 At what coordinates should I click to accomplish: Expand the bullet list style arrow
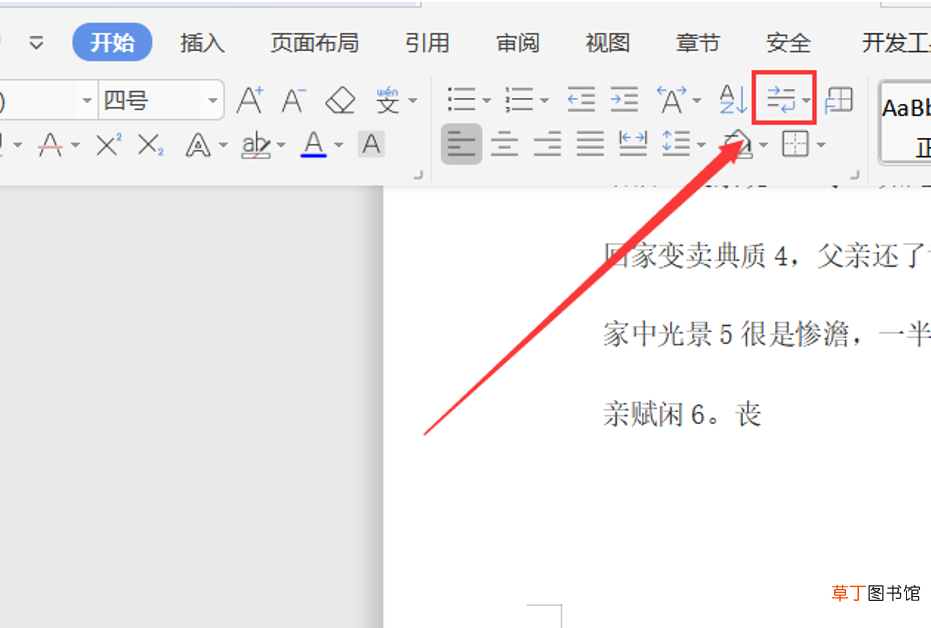(x=487, y=100)
